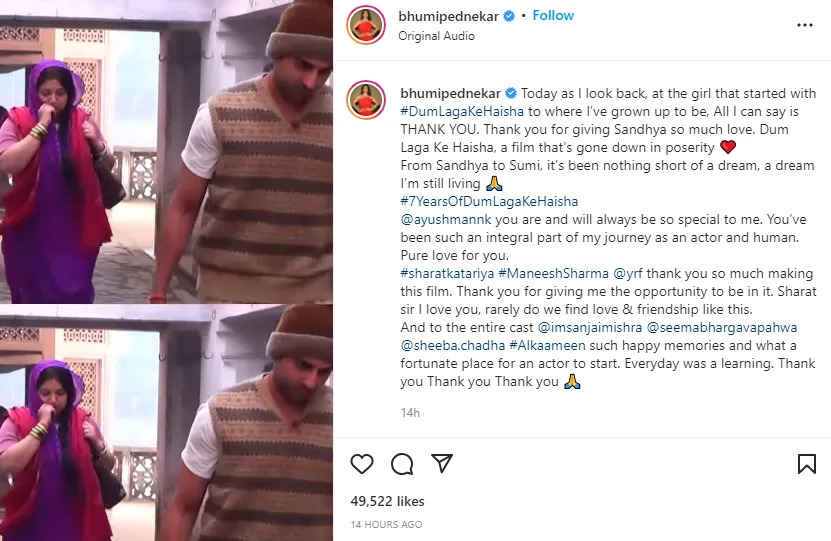Follow bhumipednekar
831x541 pixels.
coord(553,16)
